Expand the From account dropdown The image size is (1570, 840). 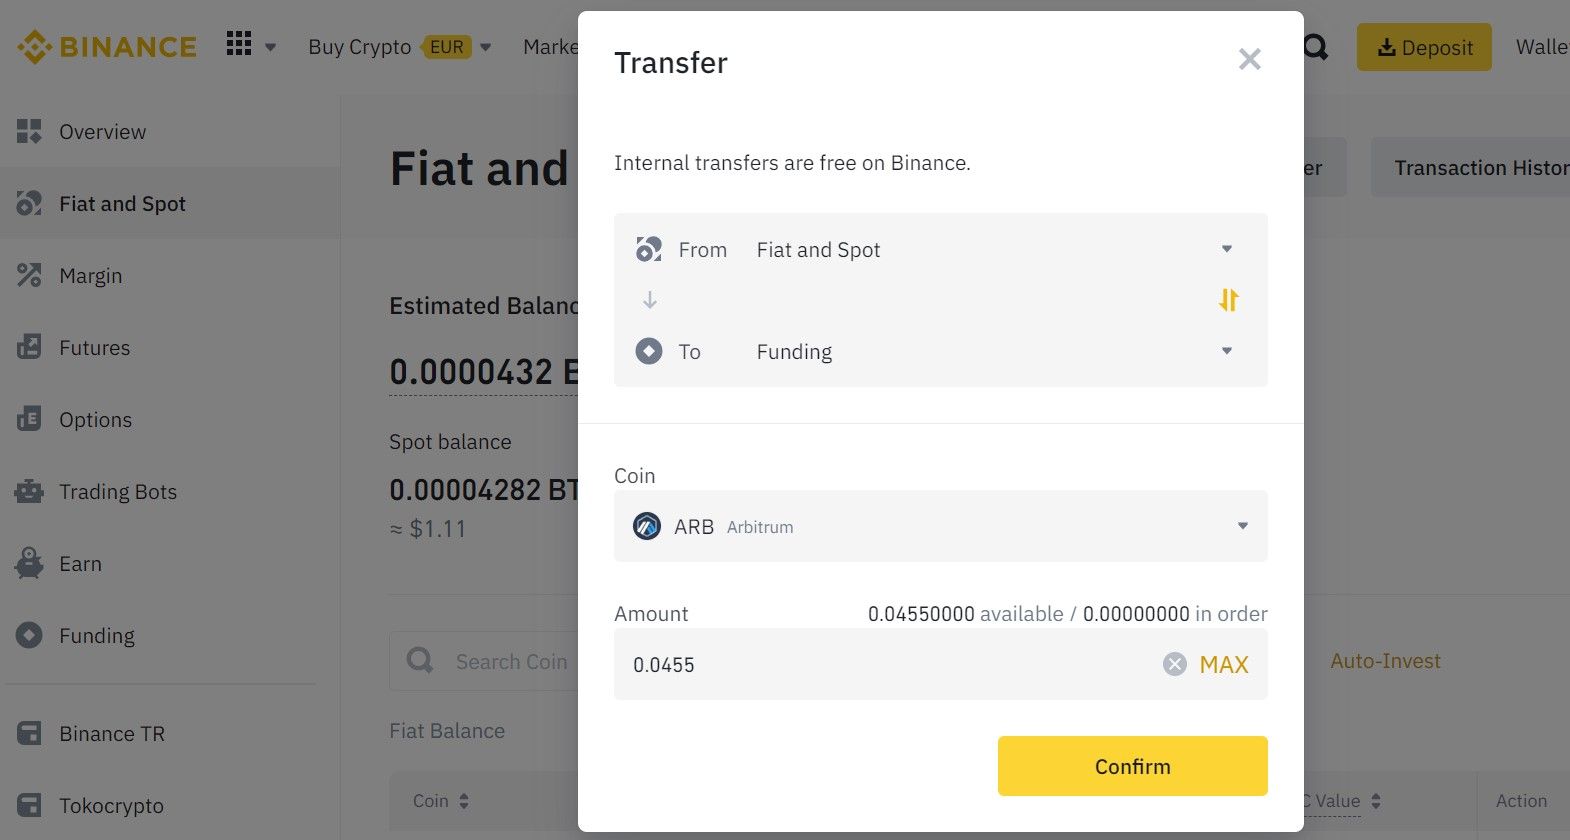[1226, 249]
